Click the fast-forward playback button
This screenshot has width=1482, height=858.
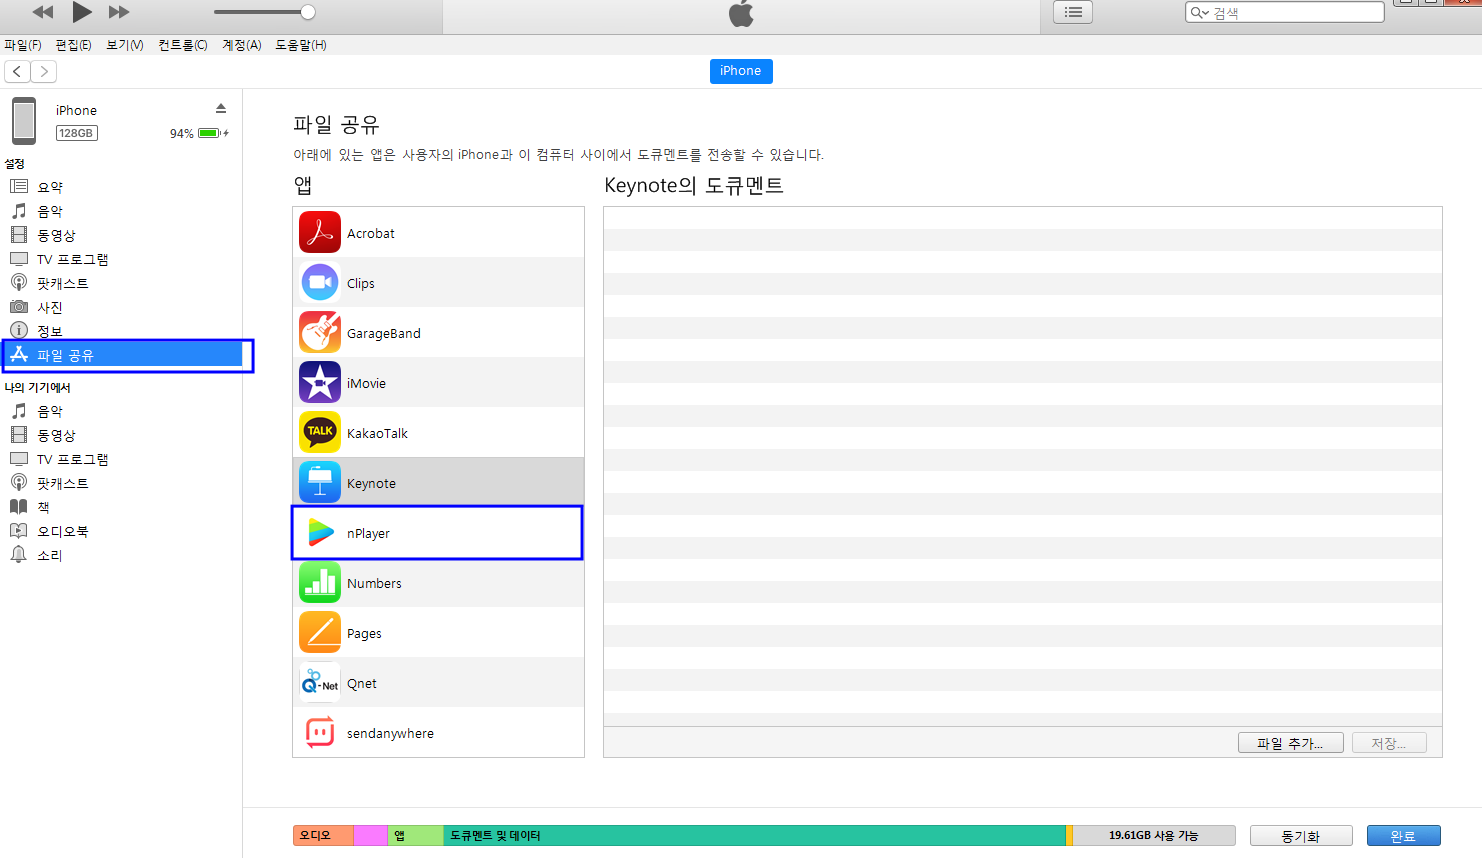(119, 12)
